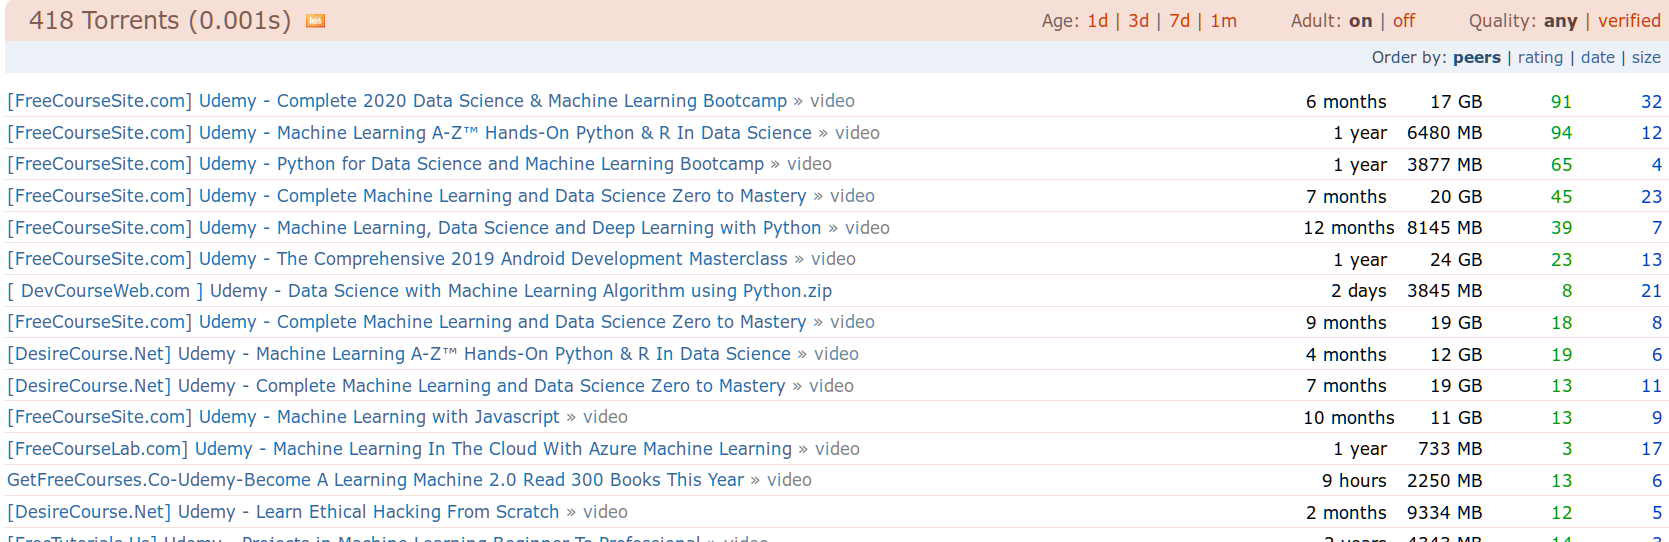1669x542 pixels.
Task: Set quality filter to verified
Action: tap(1629, 21)
